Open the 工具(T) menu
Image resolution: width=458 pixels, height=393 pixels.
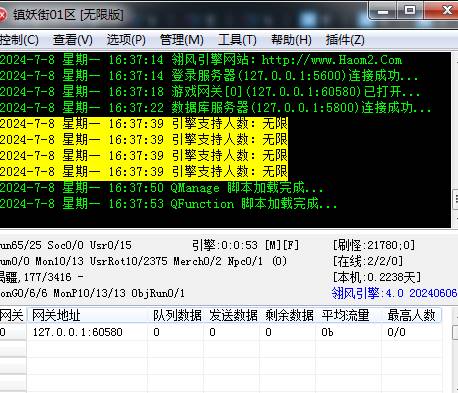click(237, 40)
